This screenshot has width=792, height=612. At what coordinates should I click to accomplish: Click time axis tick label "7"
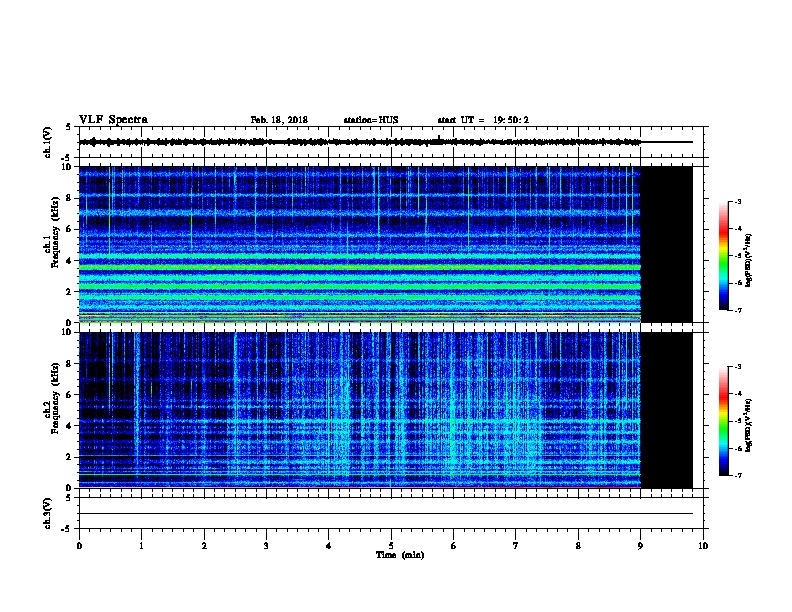516,546
